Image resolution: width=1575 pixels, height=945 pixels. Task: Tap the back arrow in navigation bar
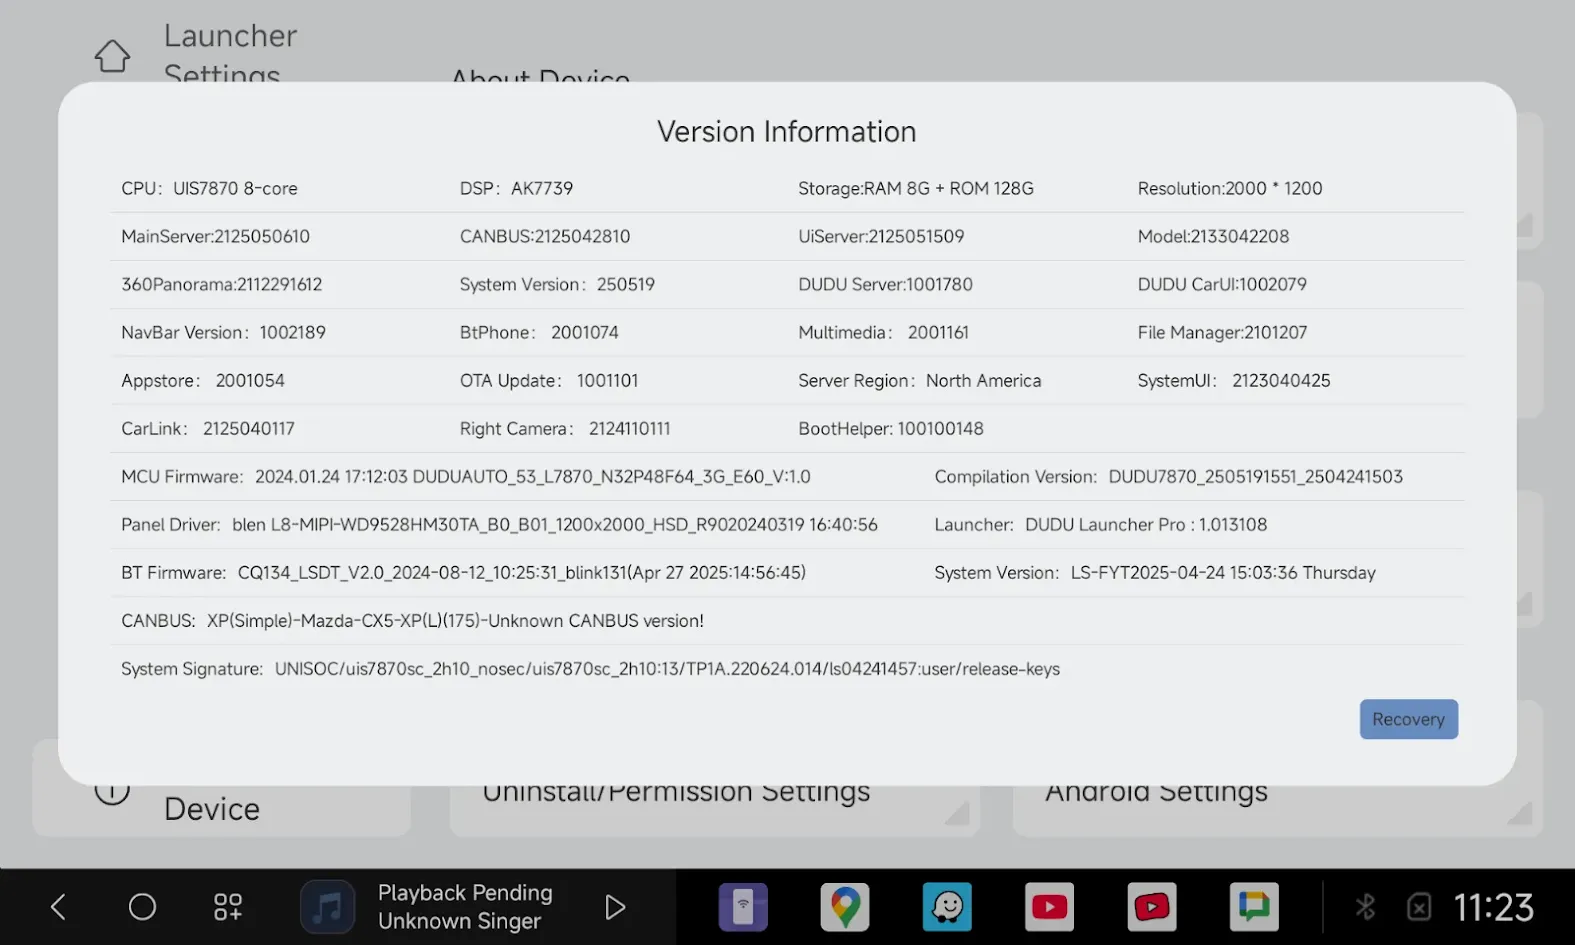(x=58, y=907)
